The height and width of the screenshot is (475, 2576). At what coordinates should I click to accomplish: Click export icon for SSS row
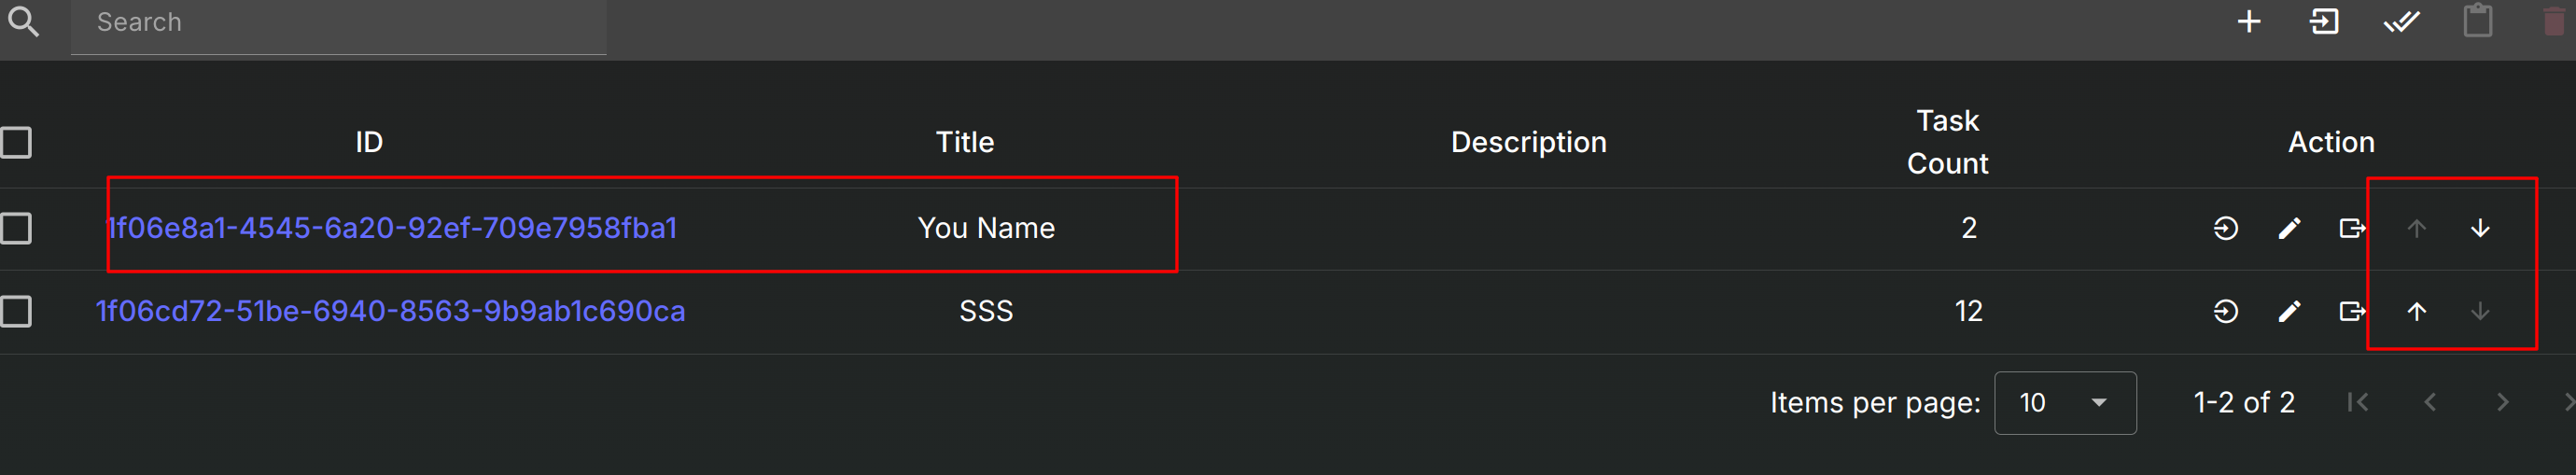coord(2353,312)
